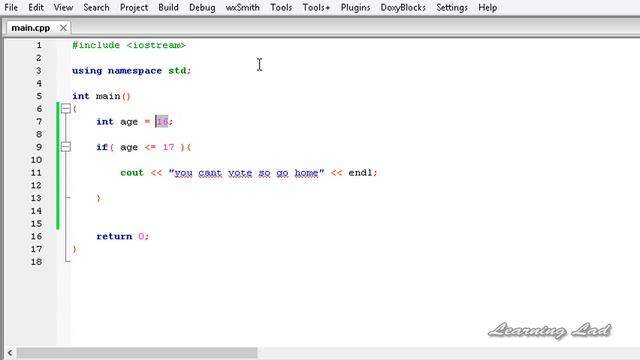Click the closing brace on line 17
Screen dimensions: 640x360
(x=74, y=249)
